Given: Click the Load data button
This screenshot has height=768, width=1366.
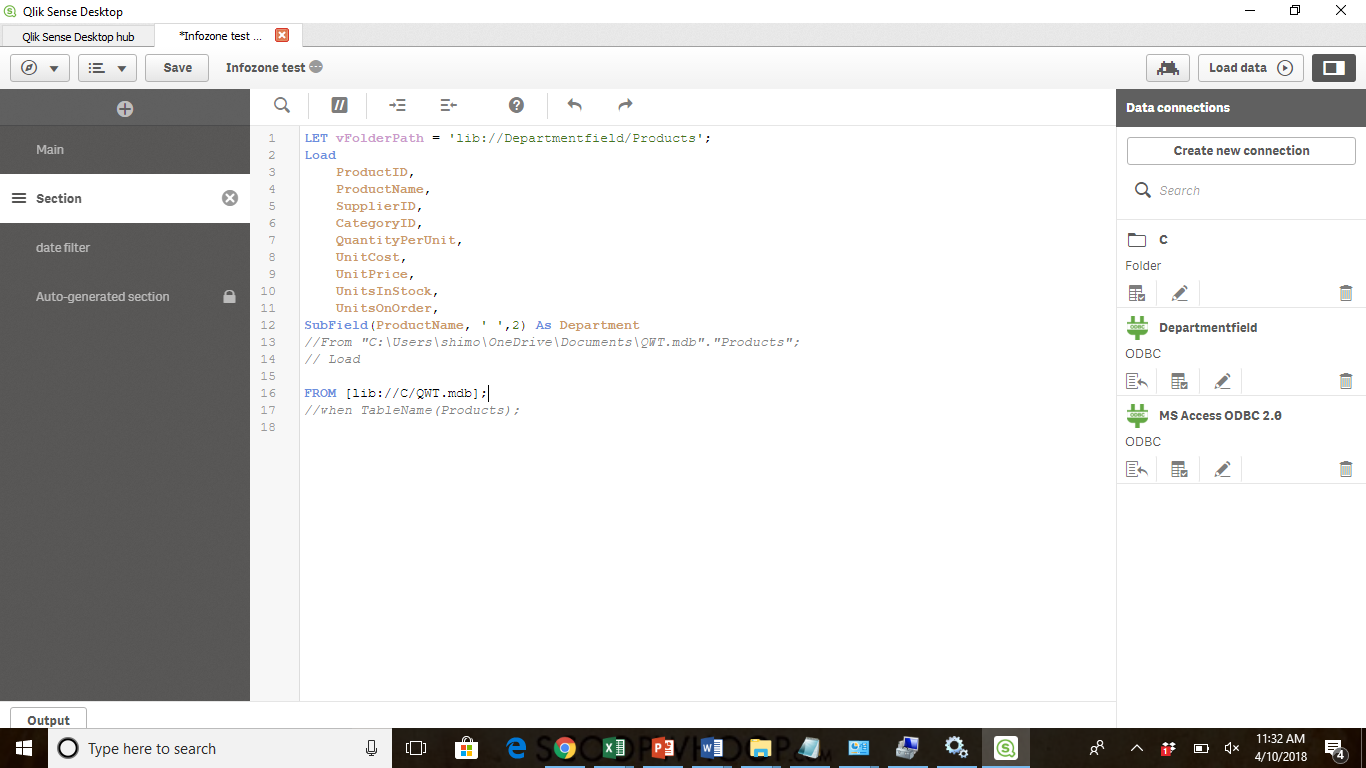Looking at the screenshot, I should (x=1251, y=68).
